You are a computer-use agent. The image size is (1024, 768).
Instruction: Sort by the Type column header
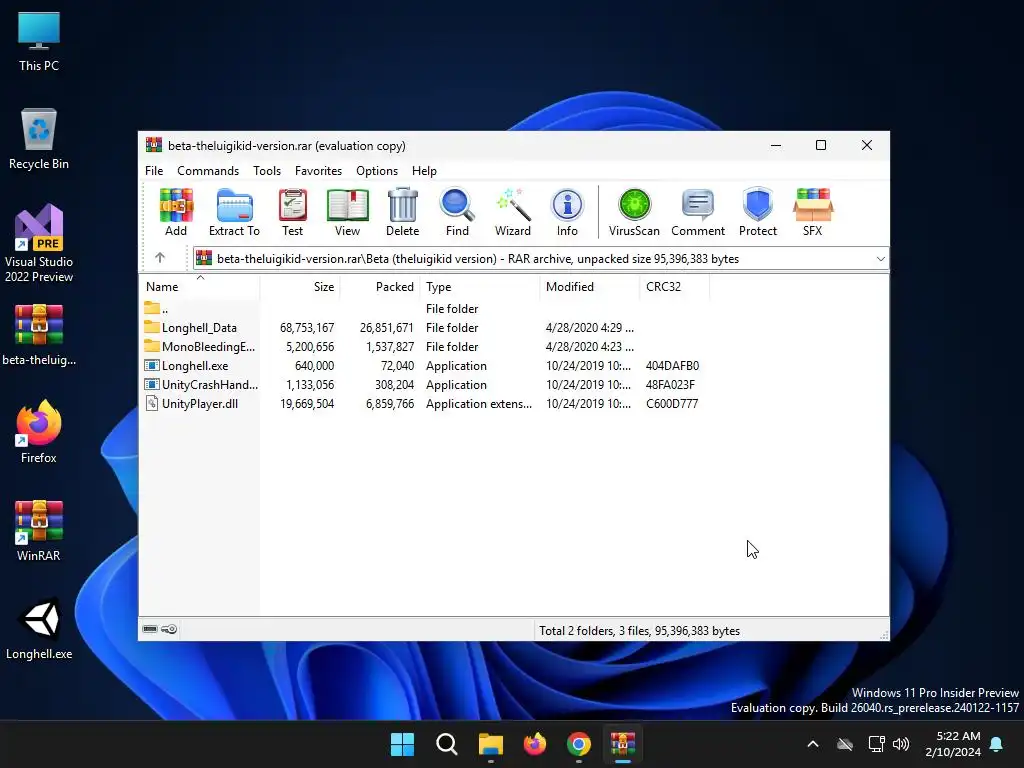(x=480, y=287)
